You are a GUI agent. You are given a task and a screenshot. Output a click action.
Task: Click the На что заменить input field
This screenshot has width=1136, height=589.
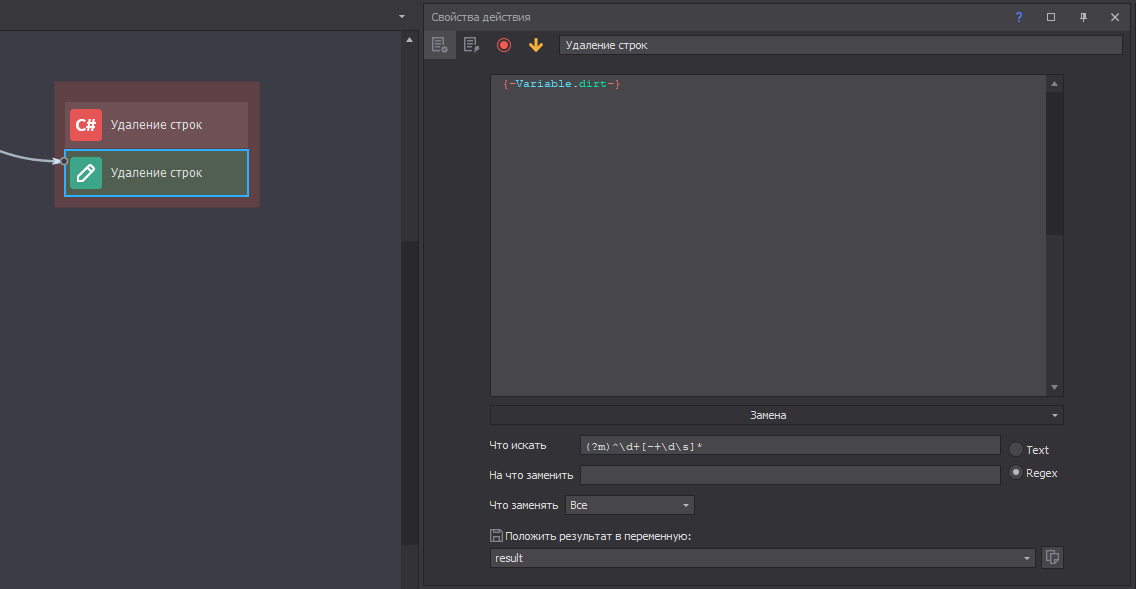[790, 475]
